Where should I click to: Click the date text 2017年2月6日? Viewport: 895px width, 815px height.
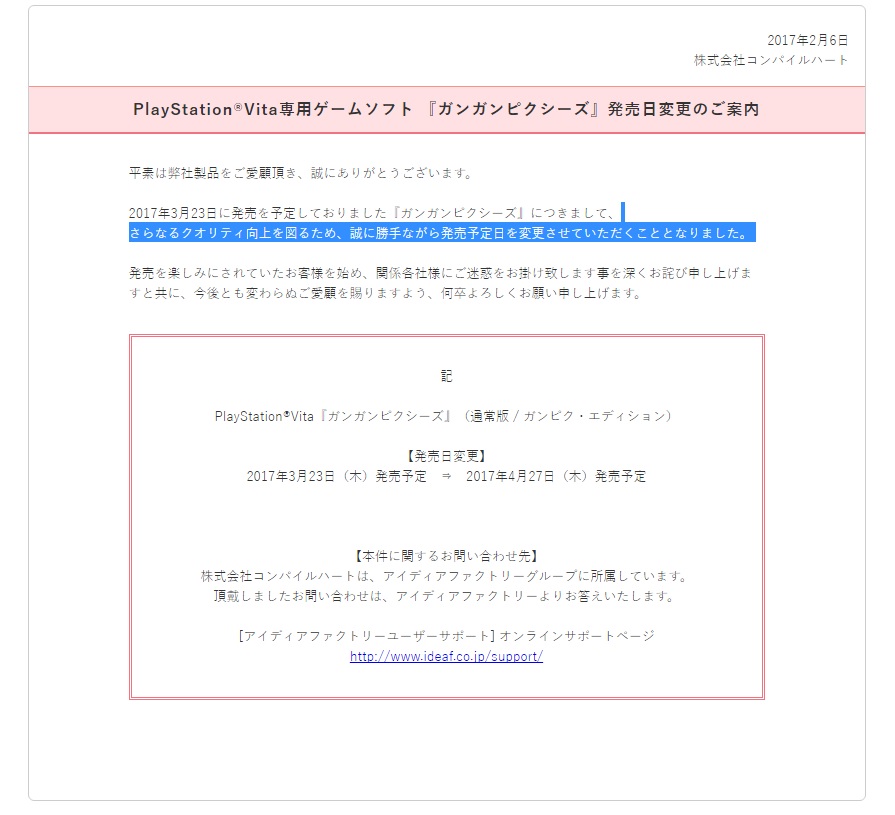(807, 40)
